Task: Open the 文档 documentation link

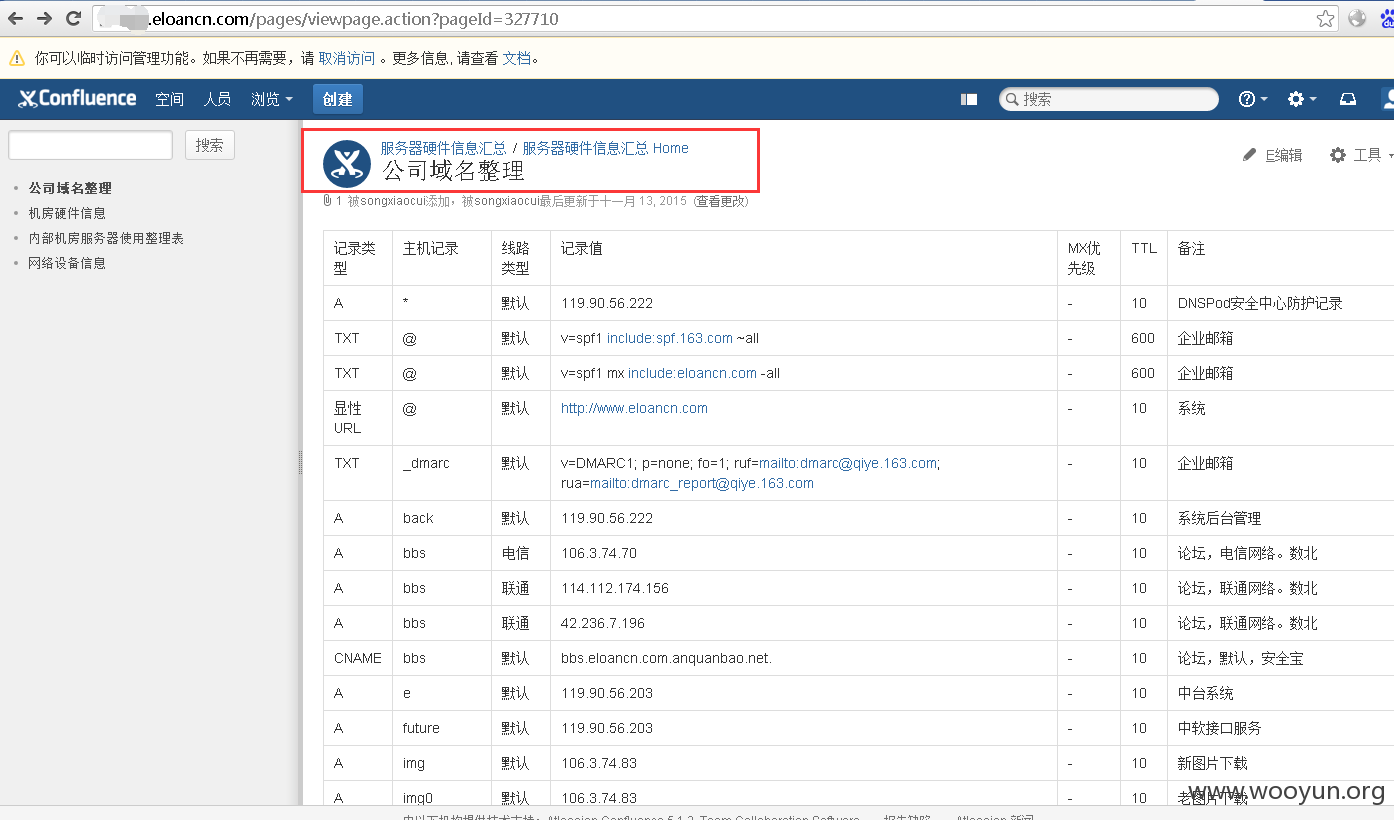Action: tap(516, 58)
